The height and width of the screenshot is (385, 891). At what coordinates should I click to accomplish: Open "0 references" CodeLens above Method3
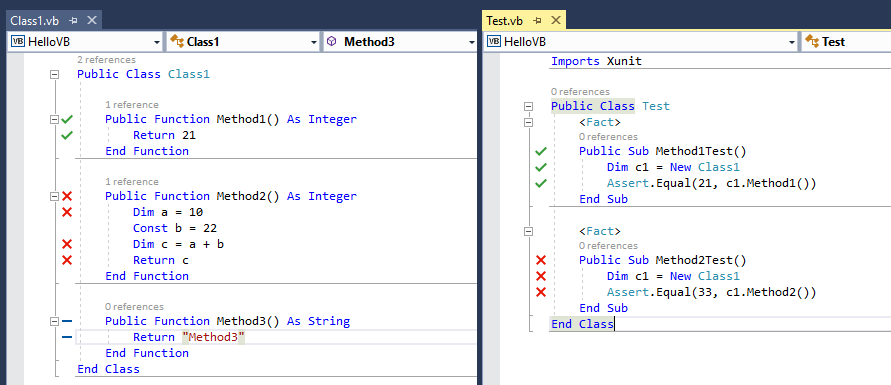click(134, 307)
